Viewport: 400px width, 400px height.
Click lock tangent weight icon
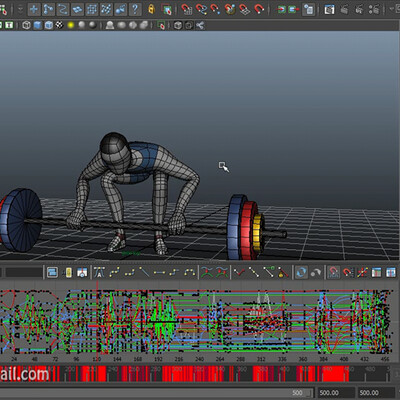tap(283, 272)
